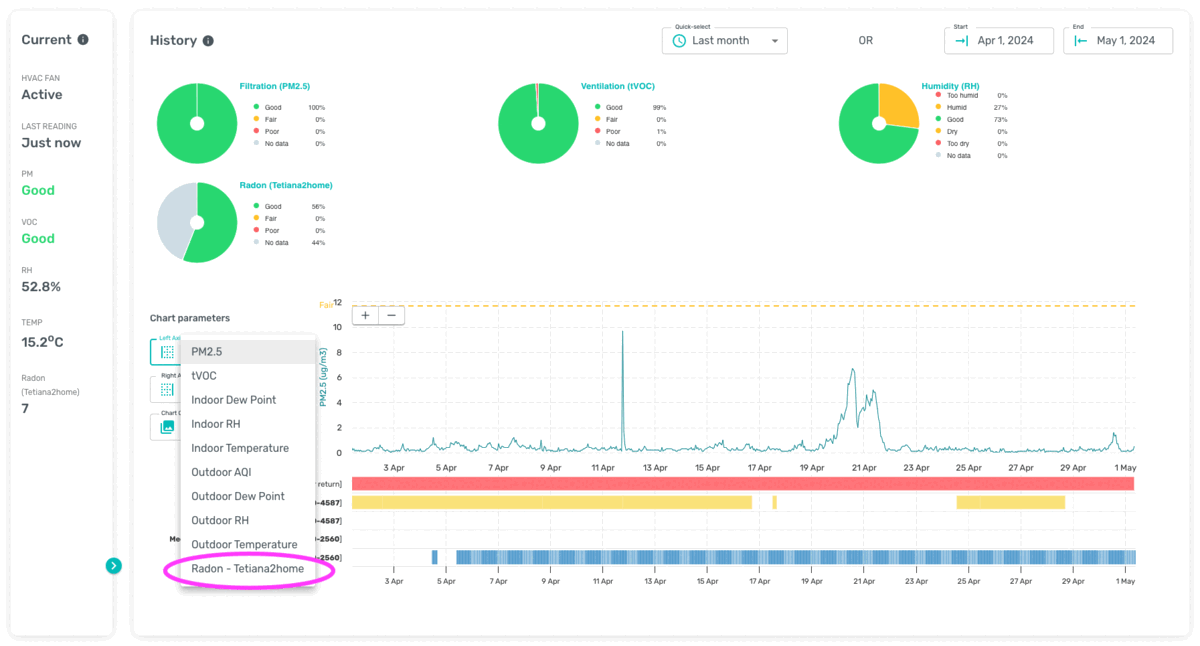Click the End date arrow icon
1200x646 pixels.
1081,41
